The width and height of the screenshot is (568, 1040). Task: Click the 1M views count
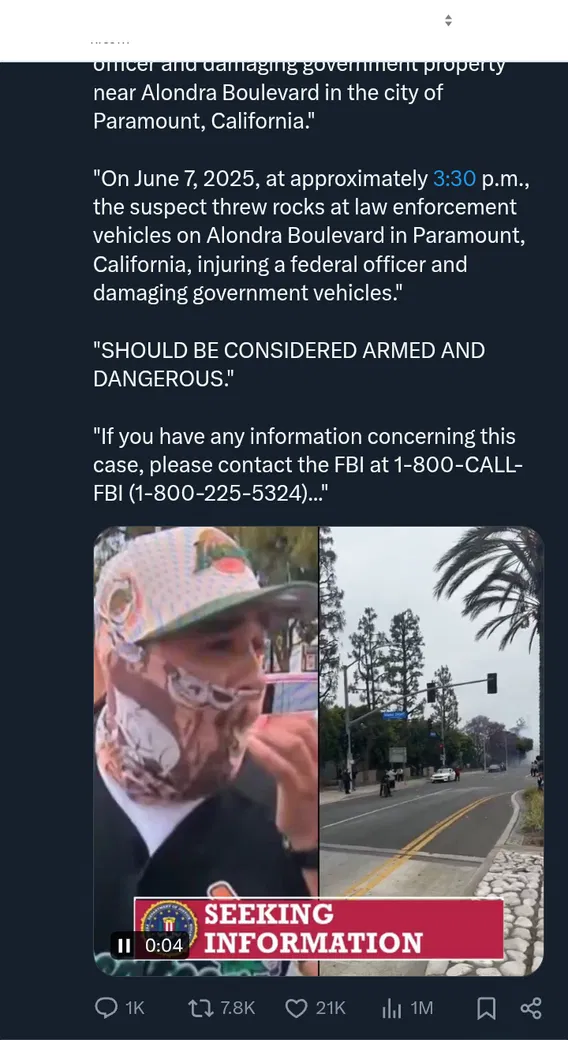click(422, 1008)
